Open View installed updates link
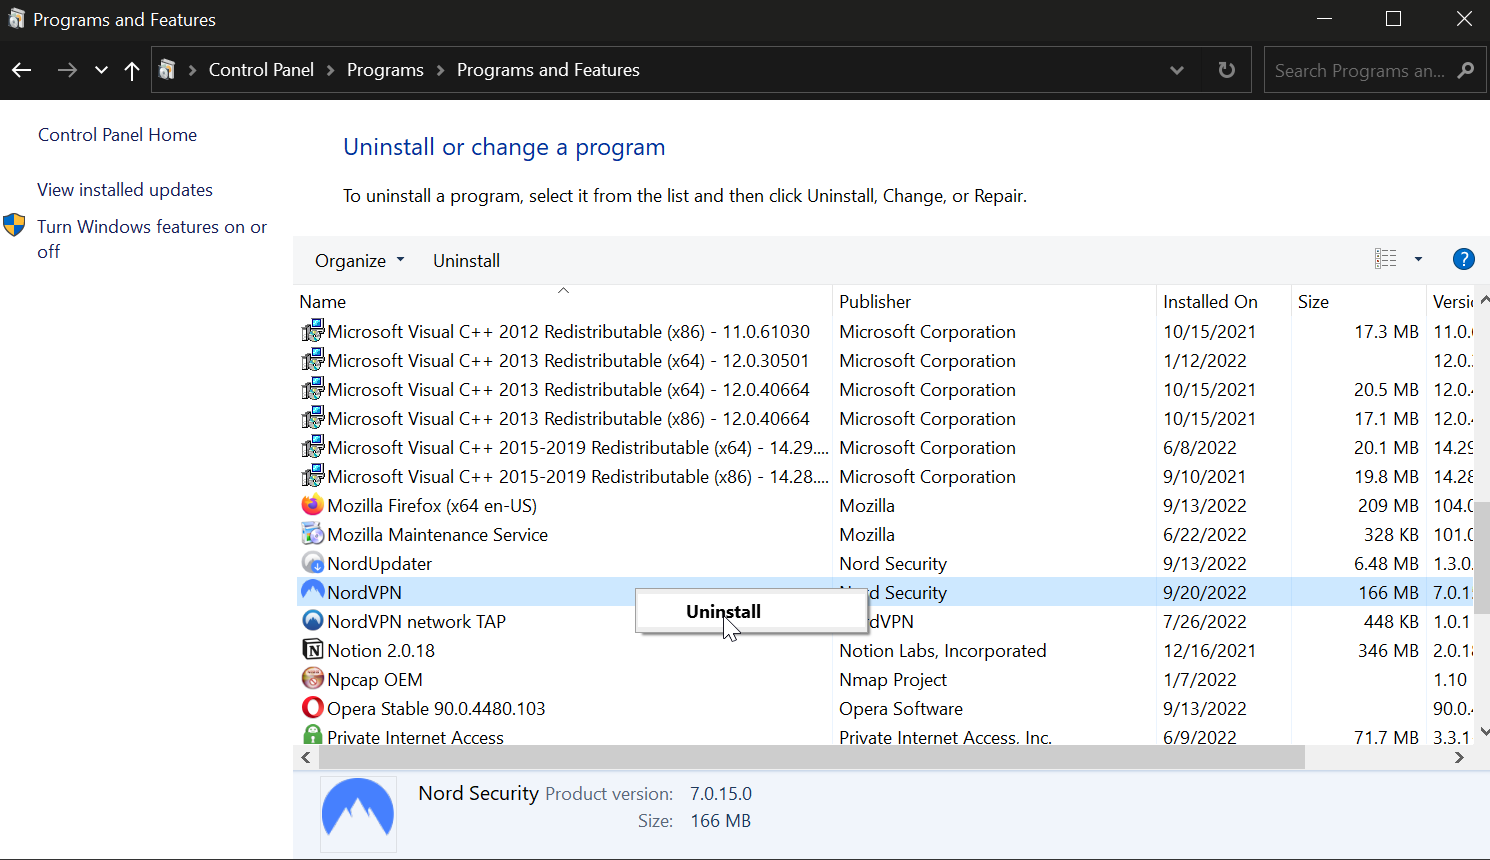This screenshot has width=1490, height=860. [125, 190]
